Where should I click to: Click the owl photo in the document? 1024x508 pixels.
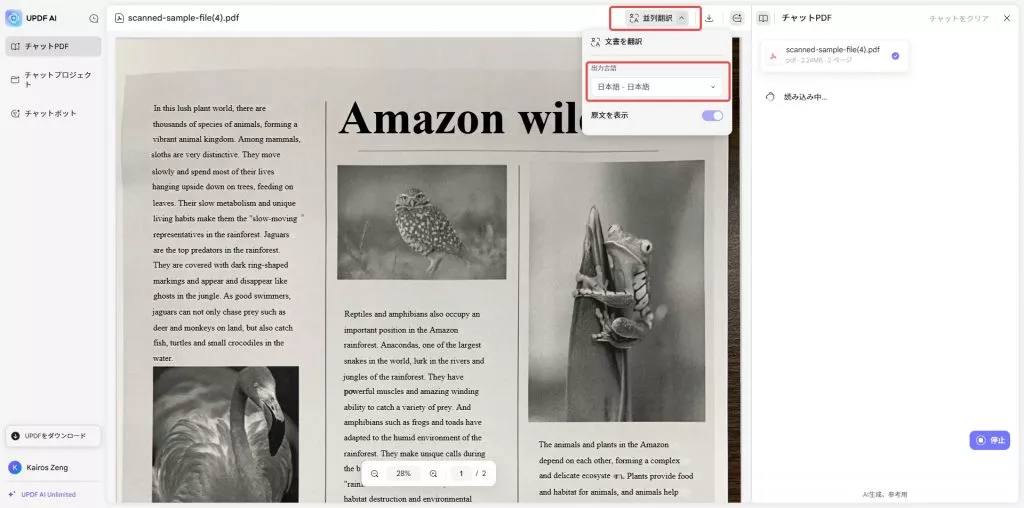coord(422,221)
